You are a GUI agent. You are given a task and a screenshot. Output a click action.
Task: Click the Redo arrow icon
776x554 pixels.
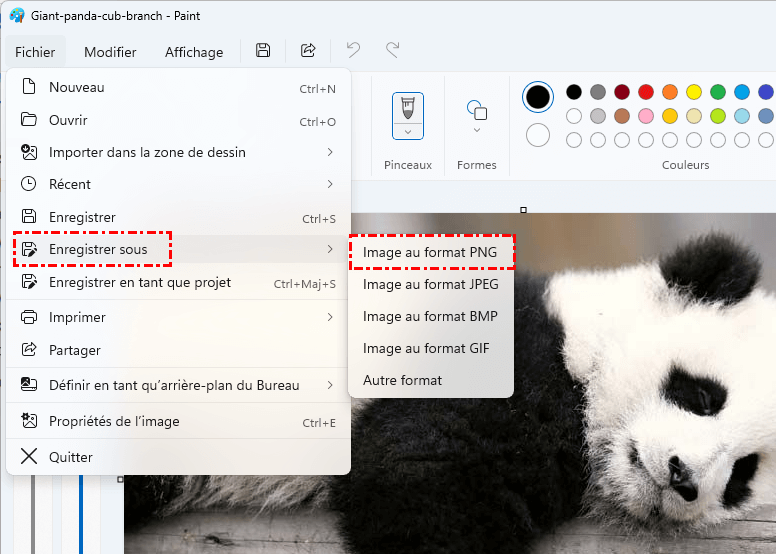tap(393, 50)
